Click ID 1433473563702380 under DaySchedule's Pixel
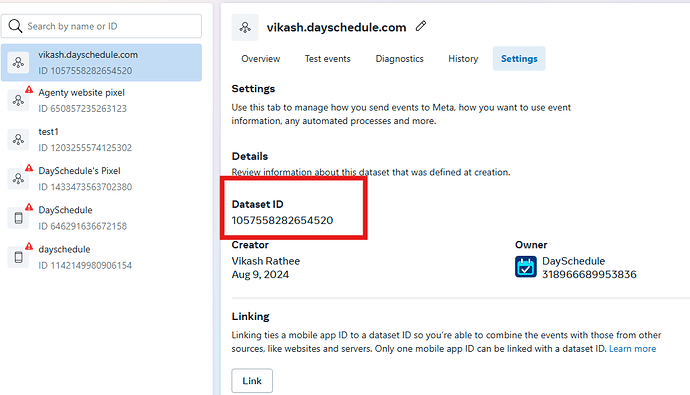The image size is (690, 395). [85, 187]
